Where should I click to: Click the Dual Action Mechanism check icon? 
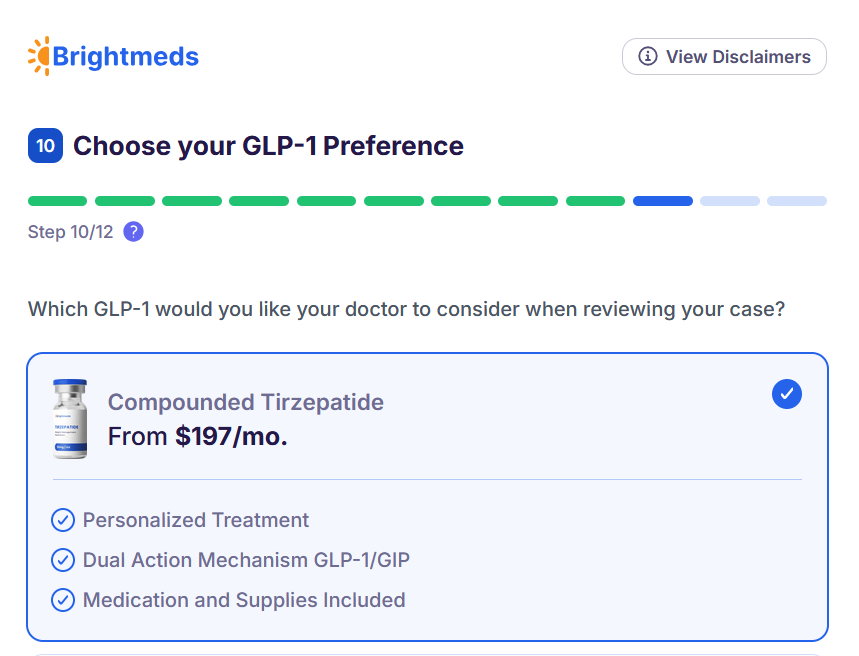63,560
